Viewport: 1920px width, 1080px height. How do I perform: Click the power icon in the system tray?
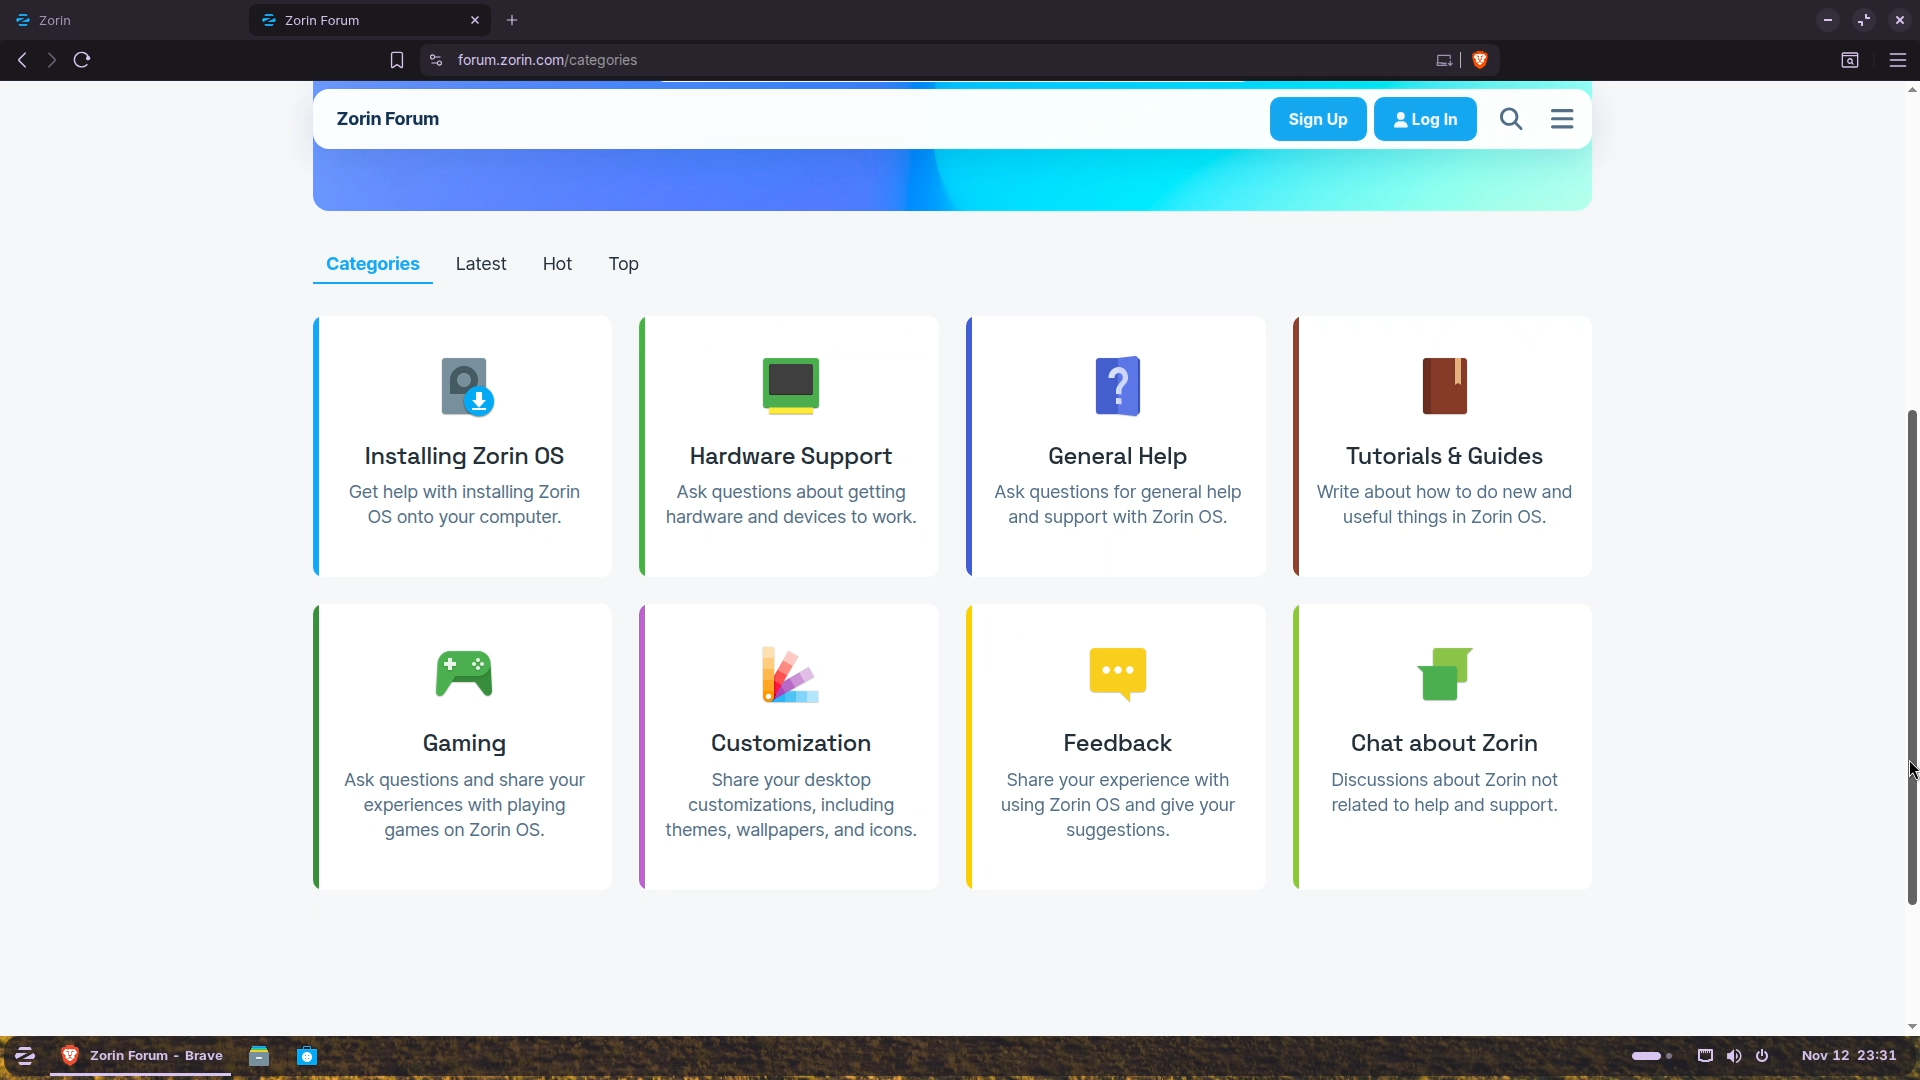point(1763,1056)
